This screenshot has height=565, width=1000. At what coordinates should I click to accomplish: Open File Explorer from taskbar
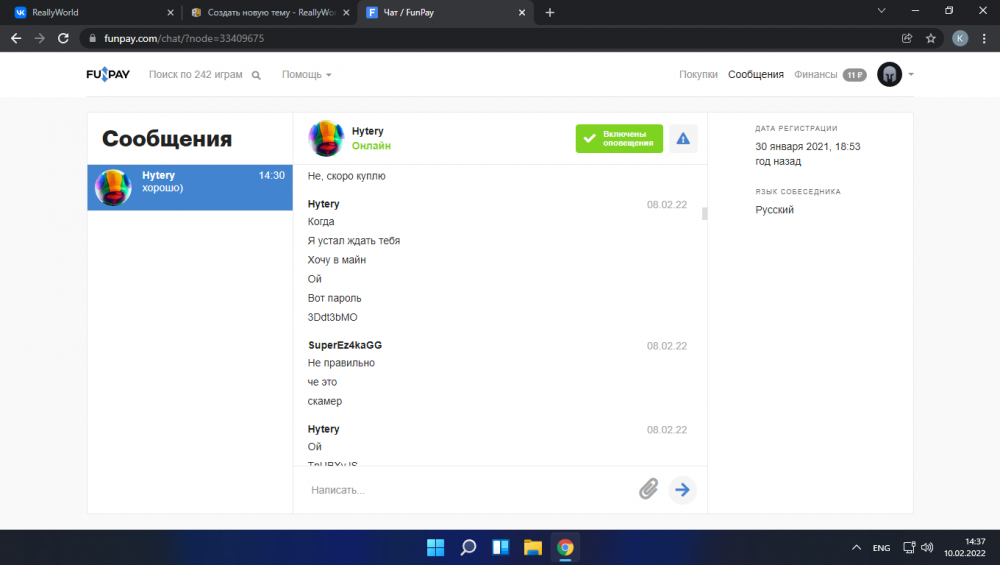point(533,547)
